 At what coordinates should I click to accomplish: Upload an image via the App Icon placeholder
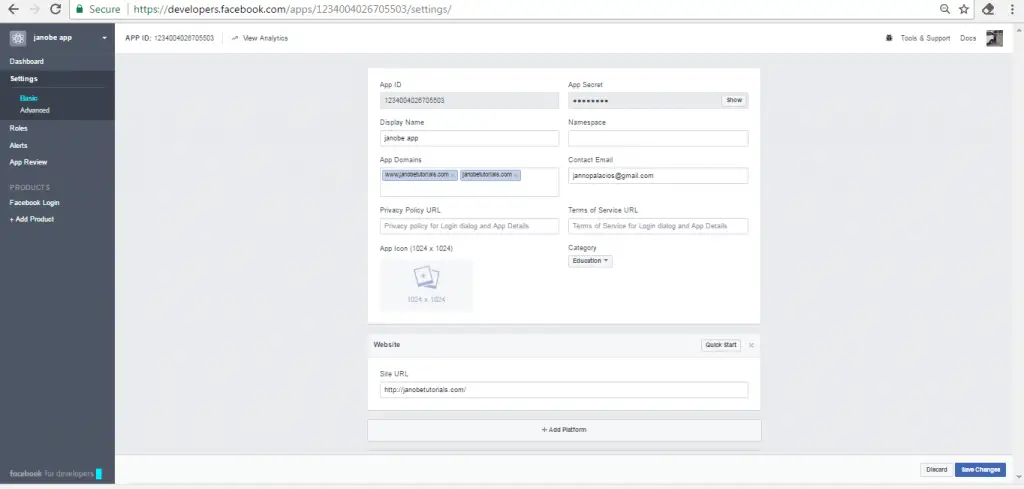(426, 285)
